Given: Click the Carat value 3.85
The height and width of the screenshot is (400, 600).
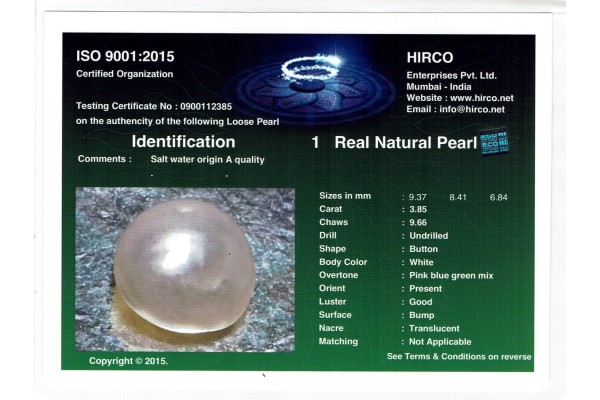Looking at the screenshot, I should click(418, 209).
